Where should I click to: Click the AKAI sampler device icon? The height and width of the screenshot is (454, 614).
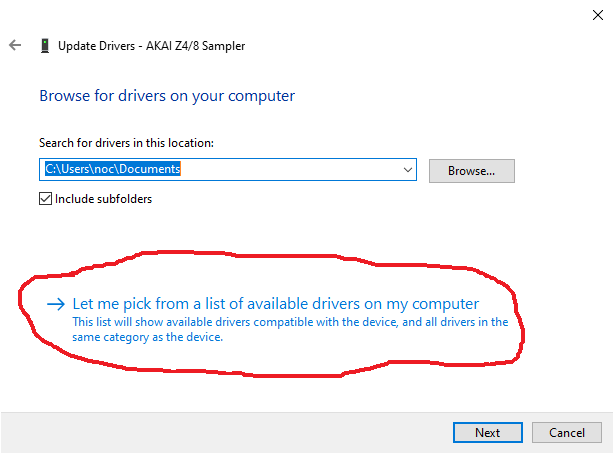45,46
